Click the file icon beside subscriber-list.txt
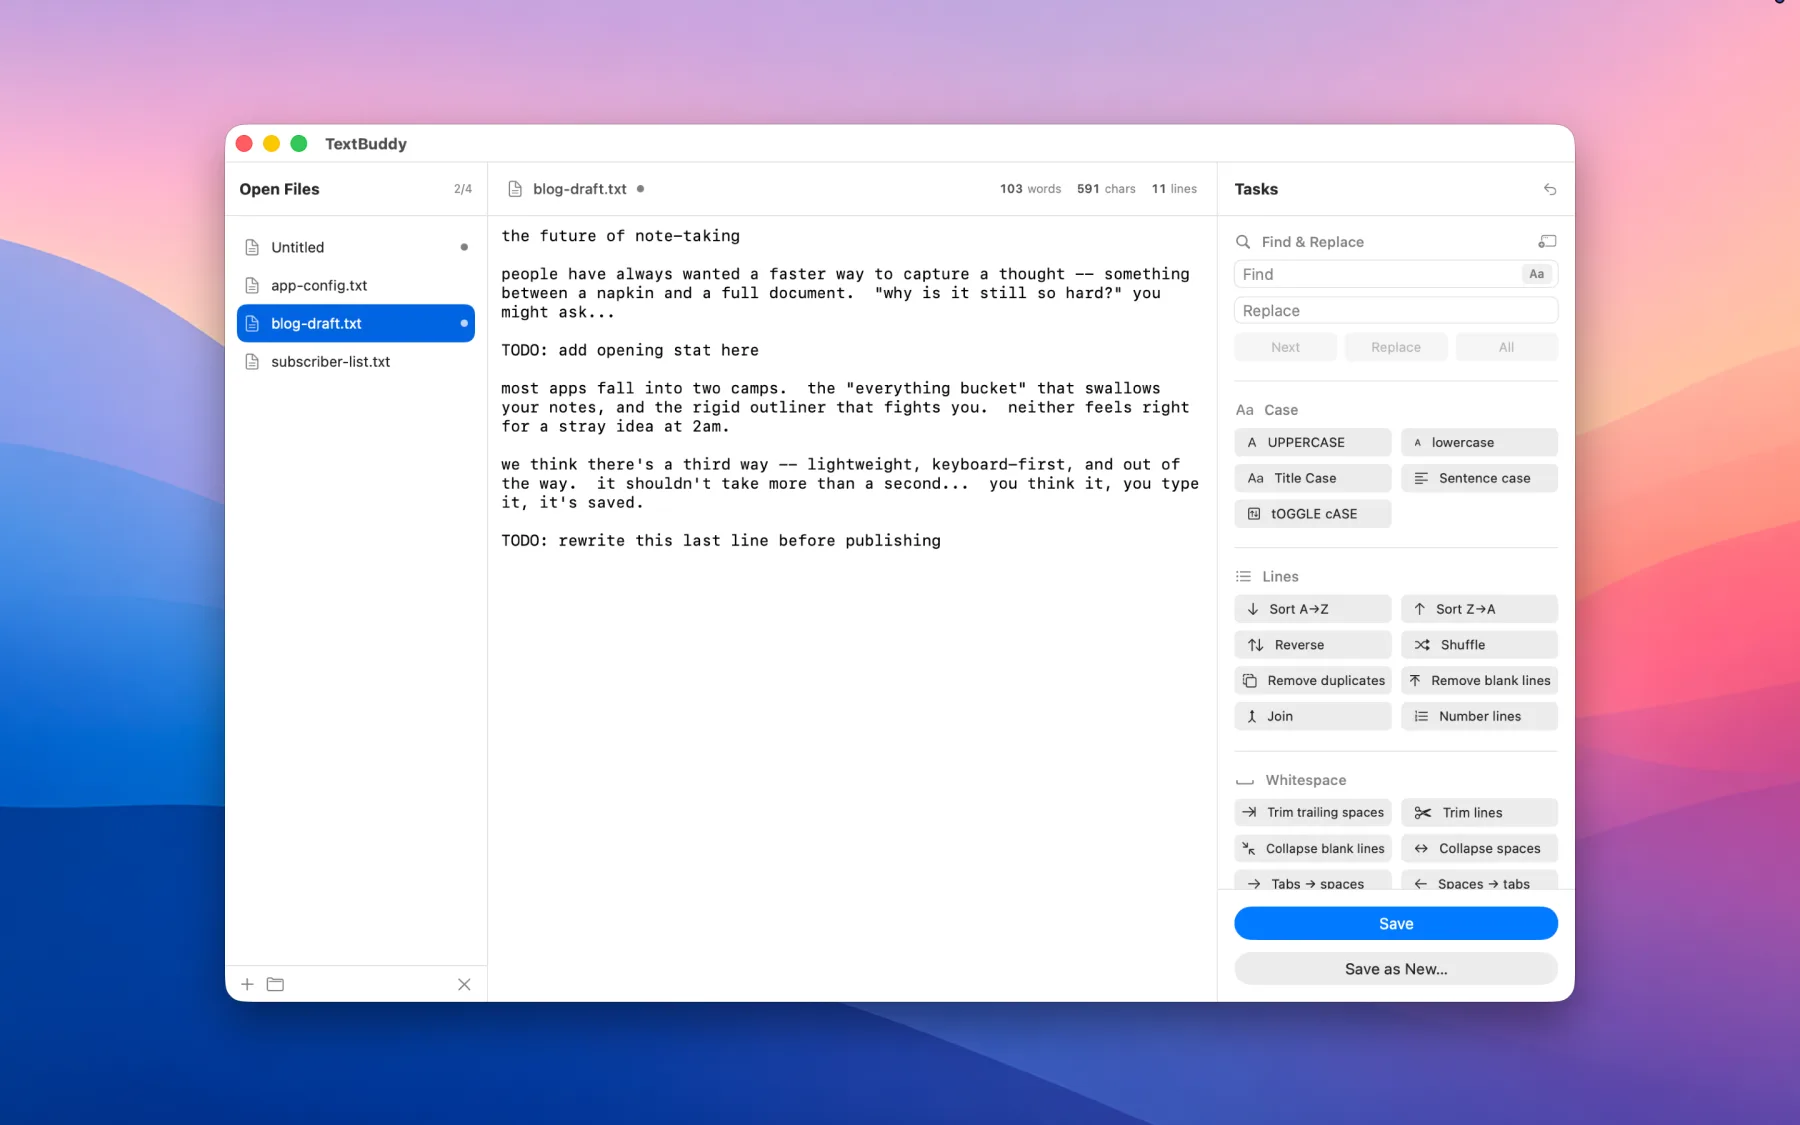Viewport: 1800px width, 1125px height. click(252, 361)
